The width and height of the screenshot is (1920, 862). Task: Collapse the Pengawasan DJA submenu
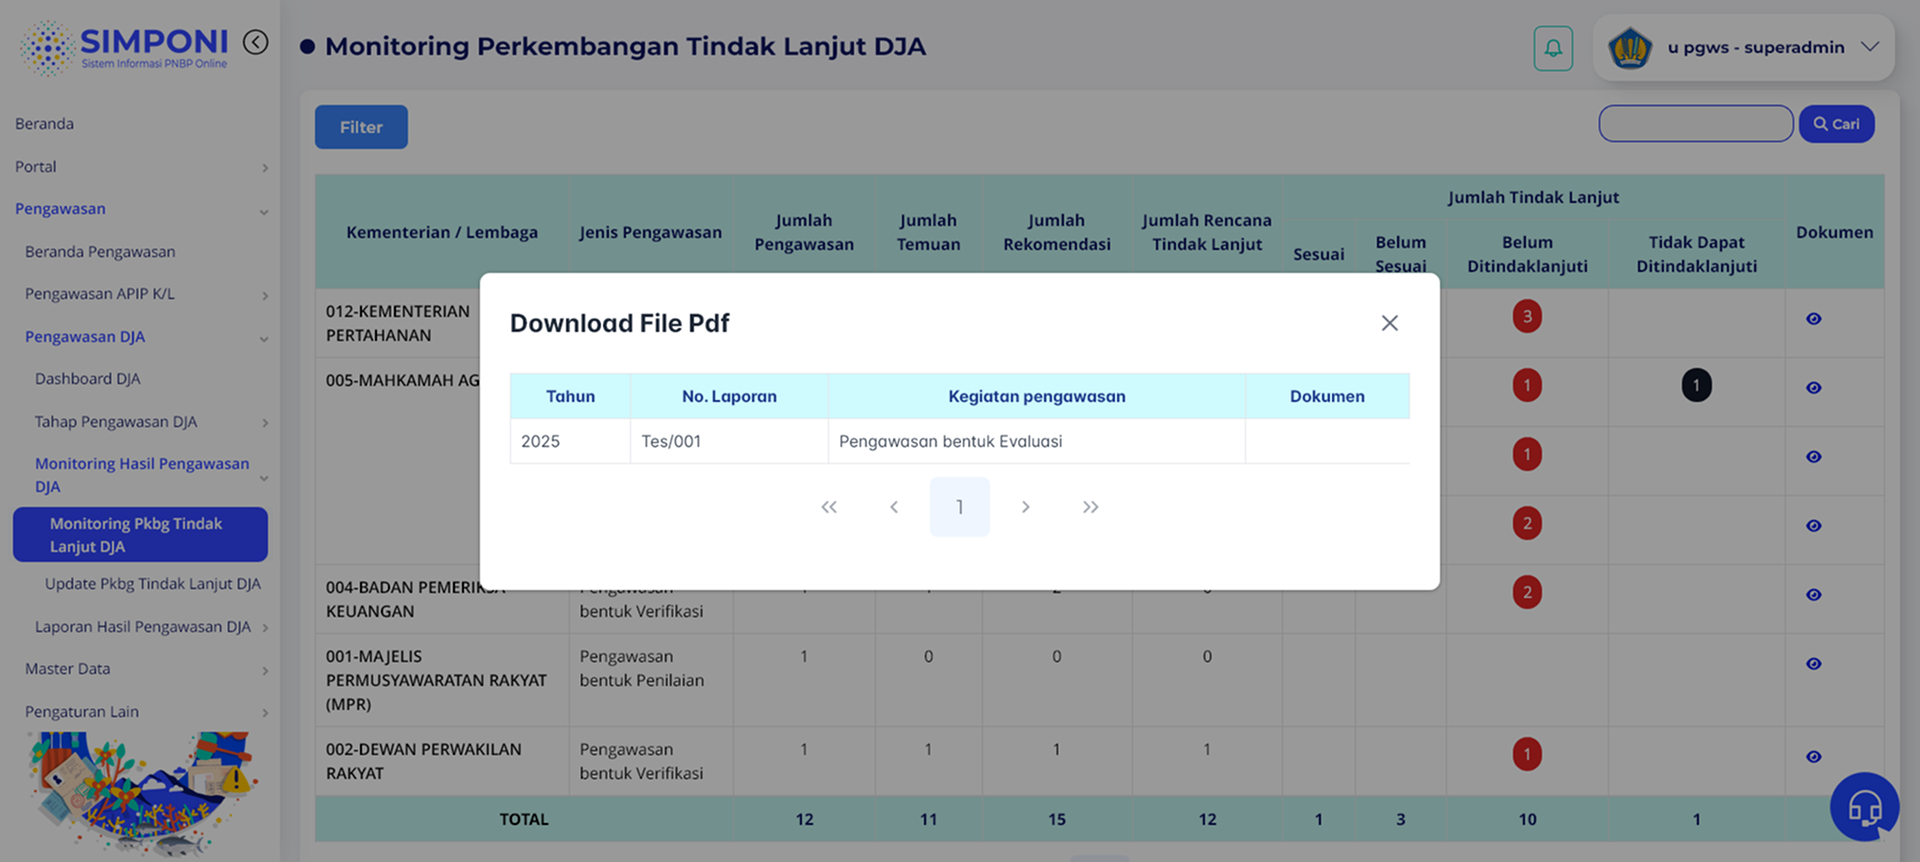pos(264,339)
